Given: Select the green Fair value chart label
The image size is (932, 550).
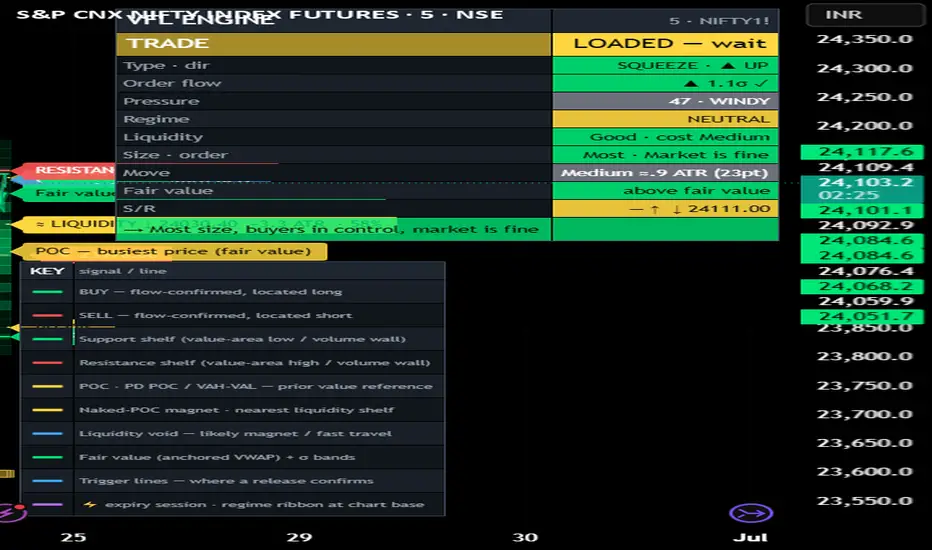Looking at the screenshot, I should [x=70, y=193].
